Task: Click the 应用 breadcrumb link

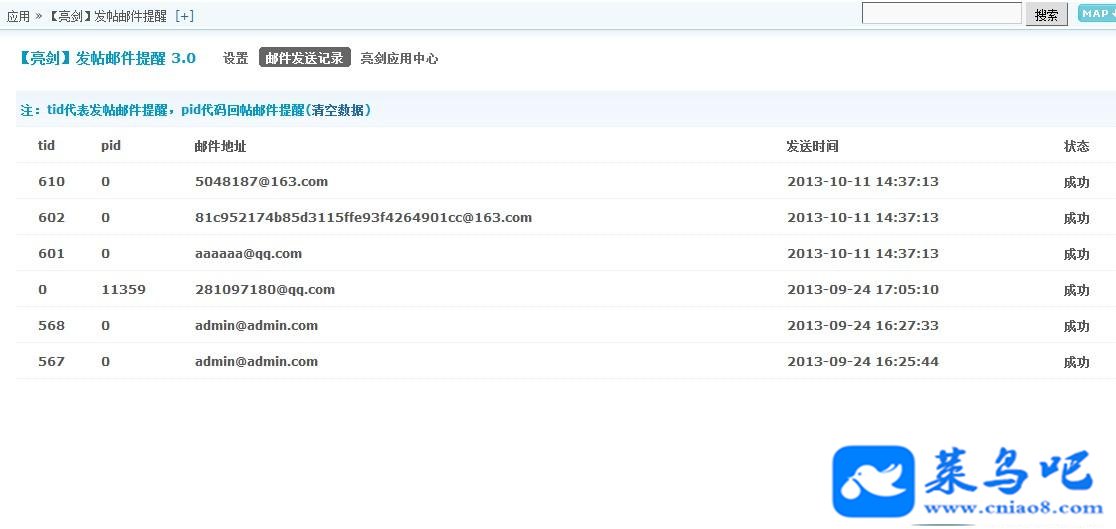Action: pyautogui.click(x=18, y=16)
